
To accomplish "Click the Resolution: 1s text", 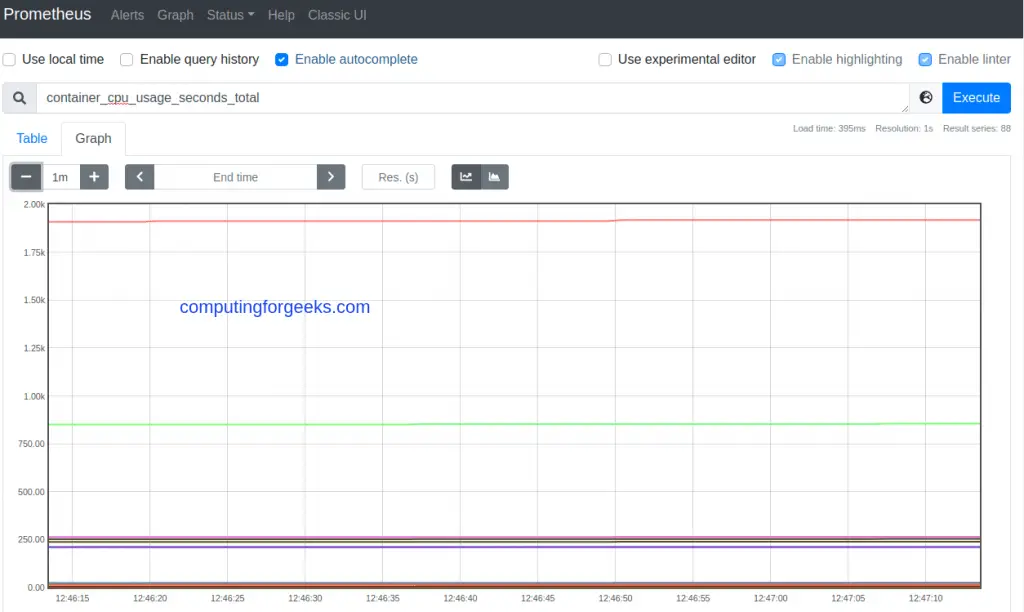I will click(904, 129).
